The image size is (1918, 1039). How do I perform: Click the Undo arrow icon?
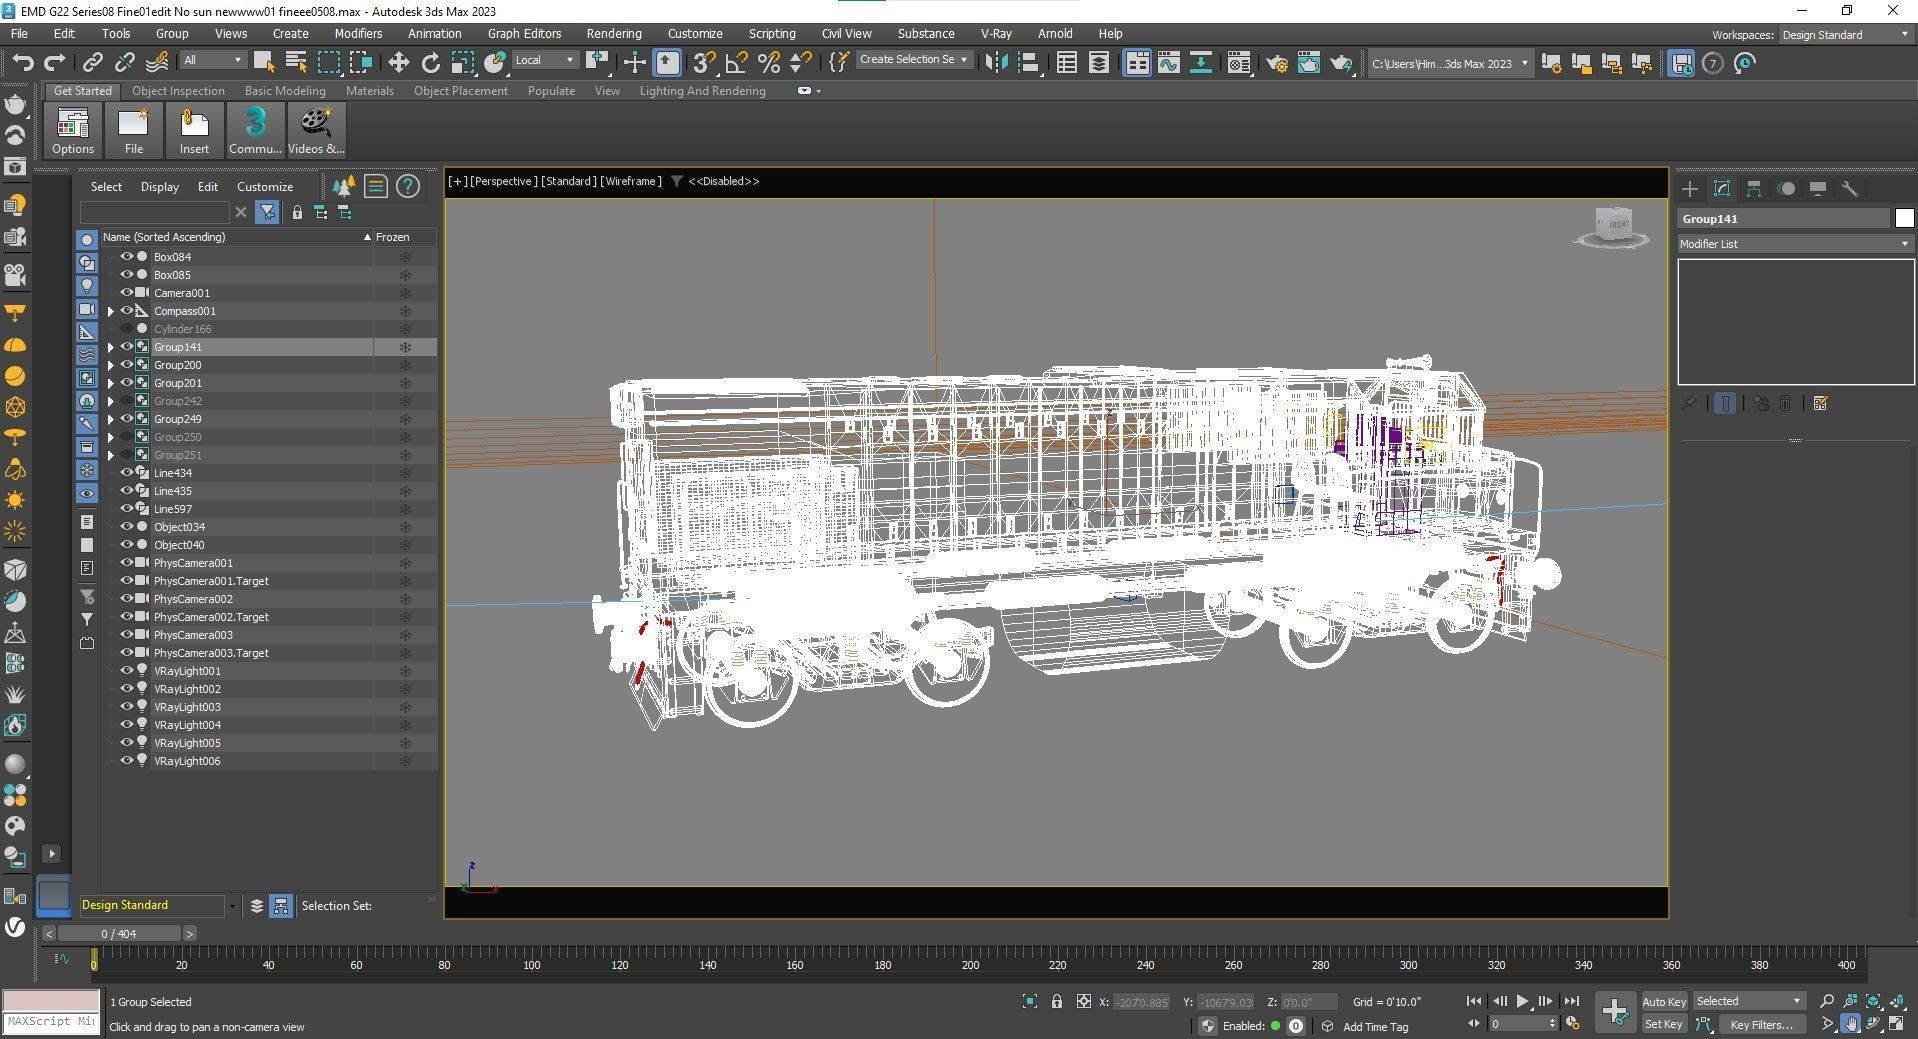pyautogui.click(x=22, y=63)
